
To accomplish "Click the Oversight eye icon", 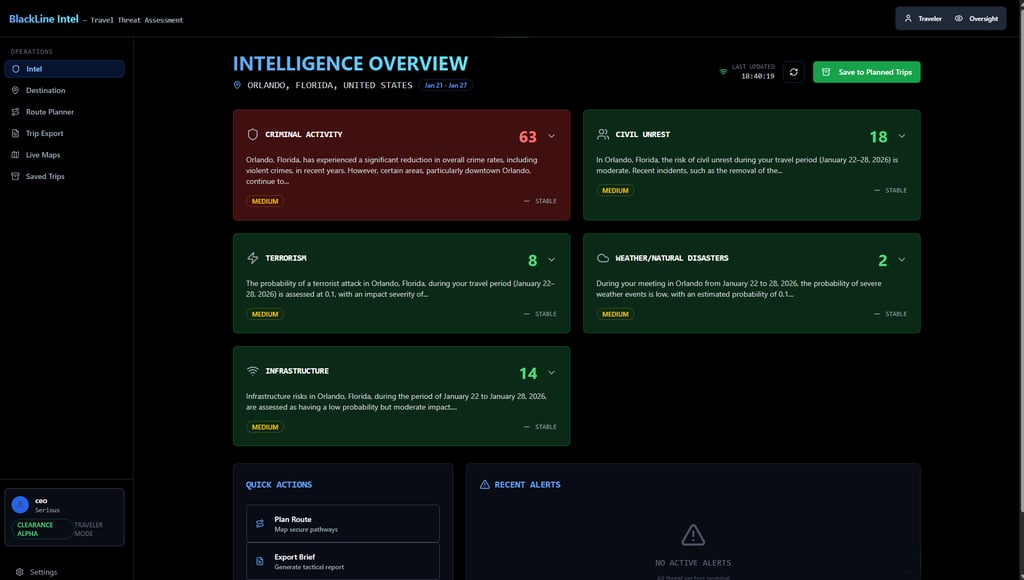I will (x=959, y=18).
